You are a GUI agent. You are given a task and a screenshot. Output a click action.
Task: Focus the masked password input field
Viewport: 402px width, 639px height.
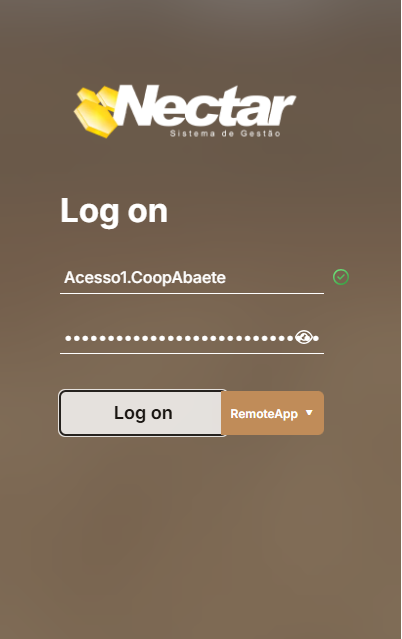pos(192,338)
